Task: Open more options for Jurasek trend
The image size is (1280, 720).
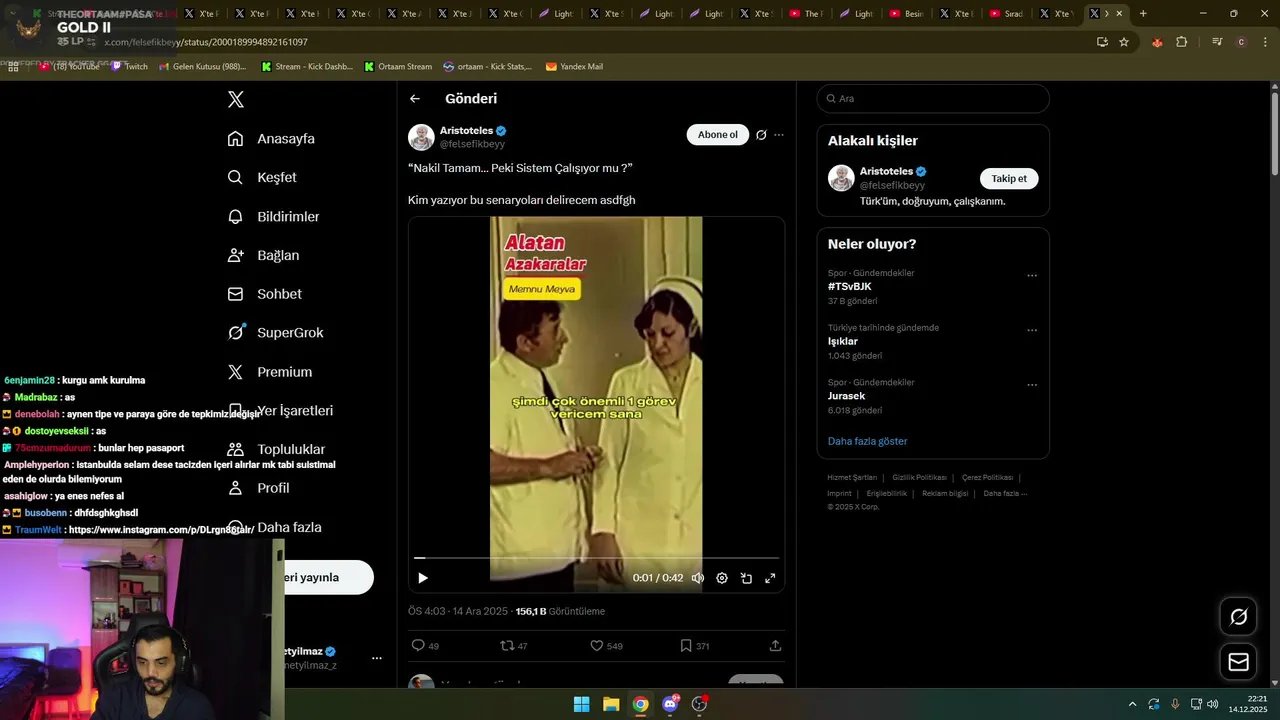Action: tap(1032, 385)
